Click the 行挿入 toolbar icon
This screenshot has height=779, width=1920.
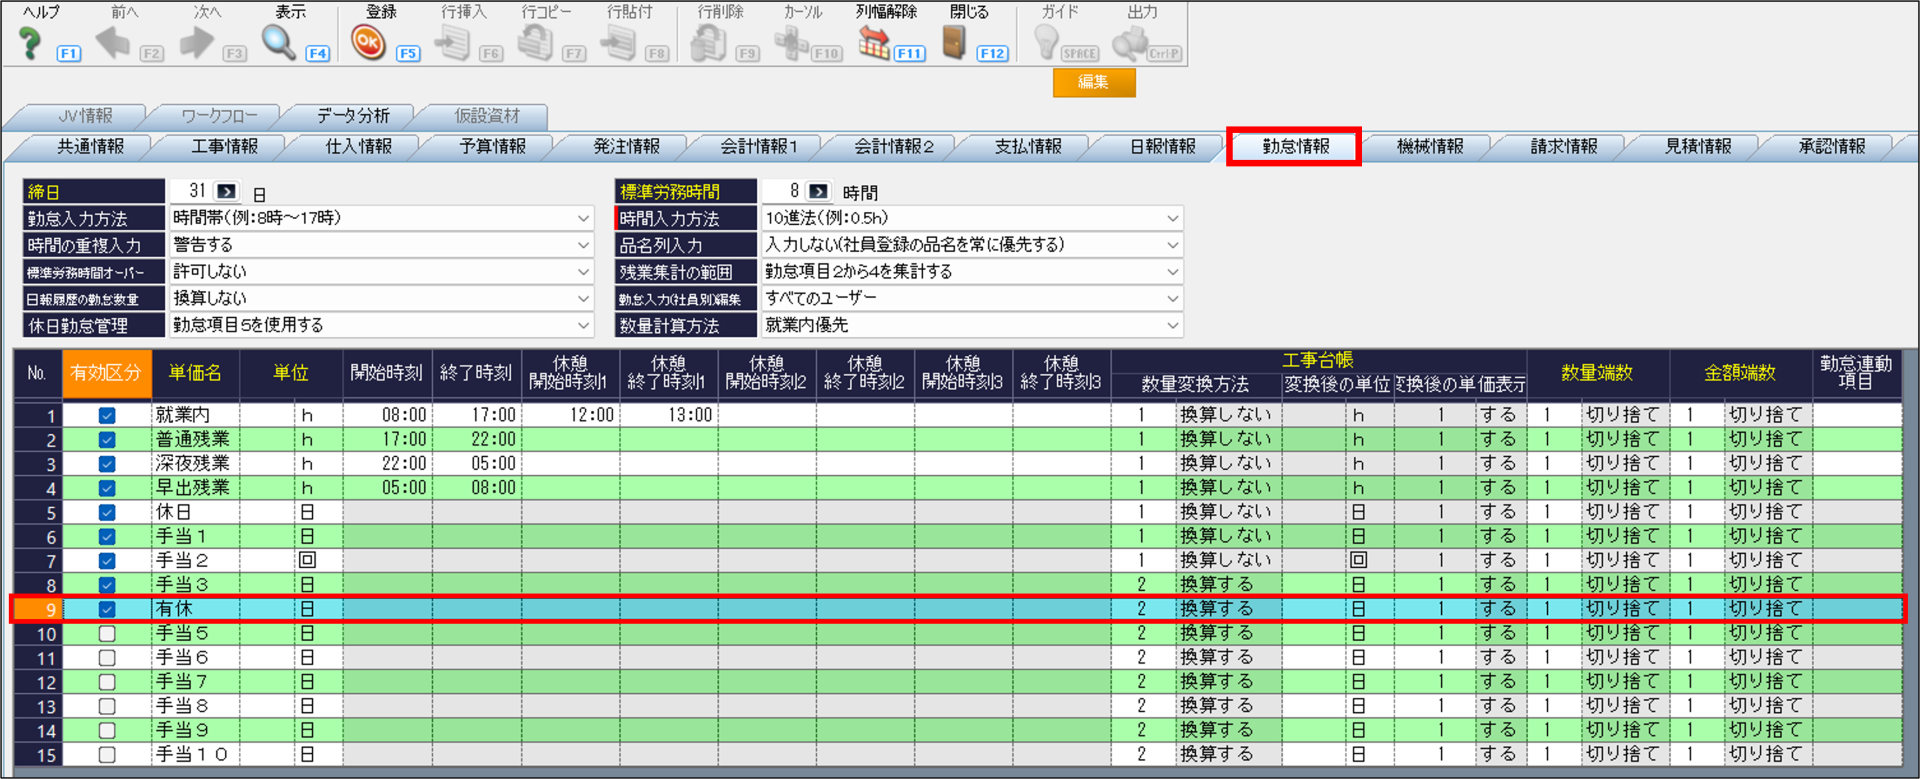(x=453, y=43)
